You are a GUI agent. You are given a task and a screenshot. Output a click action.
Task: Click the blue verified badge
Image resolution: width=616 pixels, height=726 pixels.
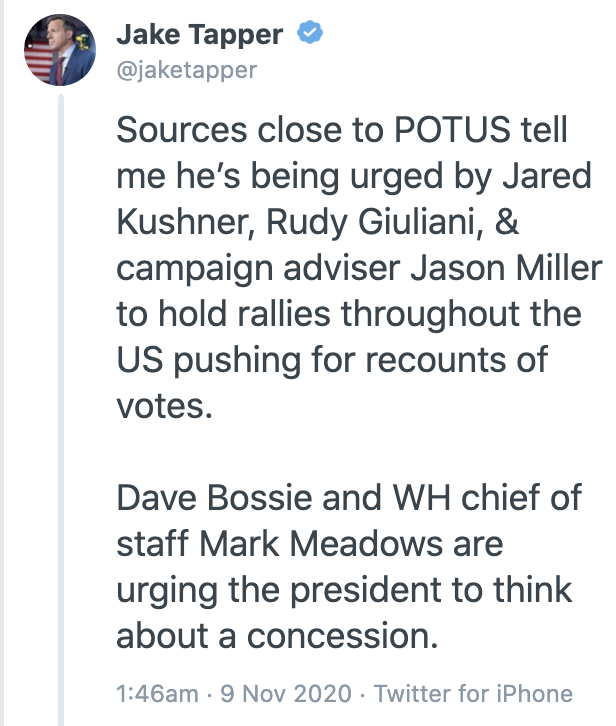pyautogui.click(x=310, y=32)
